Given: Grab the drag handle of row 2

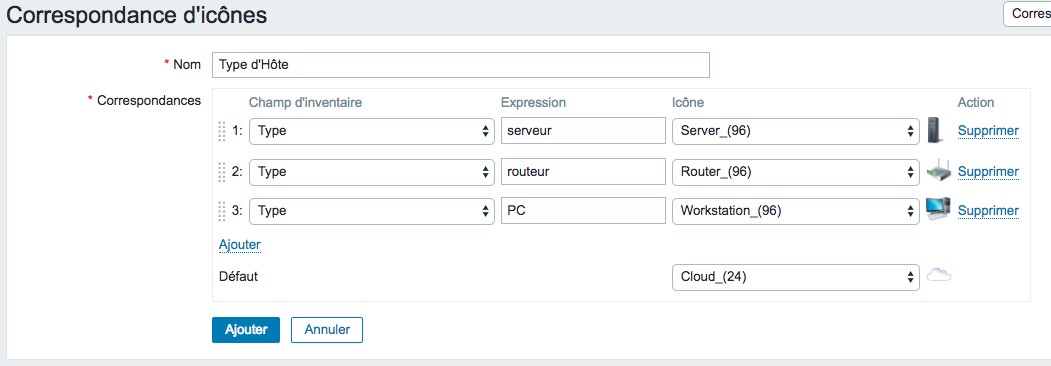Looking at the screenshot, I should click(223, 172).
